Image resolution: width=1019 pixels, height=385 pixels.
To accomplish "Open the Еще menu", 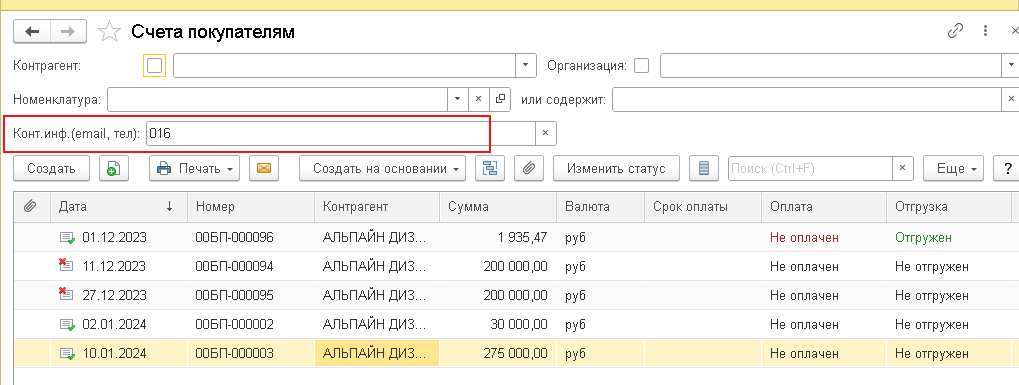I will tap(953, 168).
